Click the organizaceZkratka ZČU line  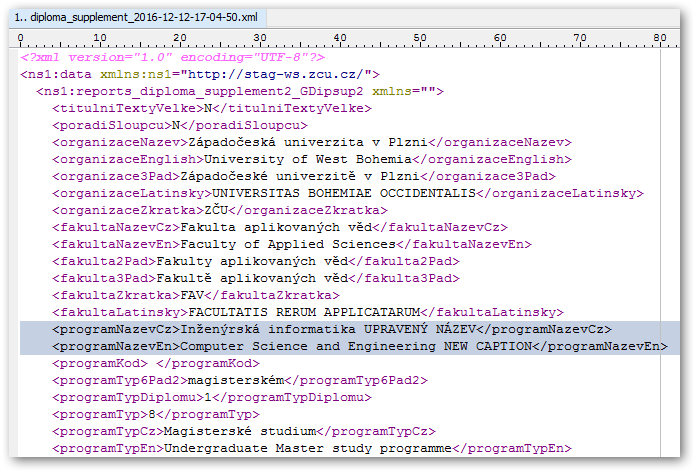tap(220, 210)
